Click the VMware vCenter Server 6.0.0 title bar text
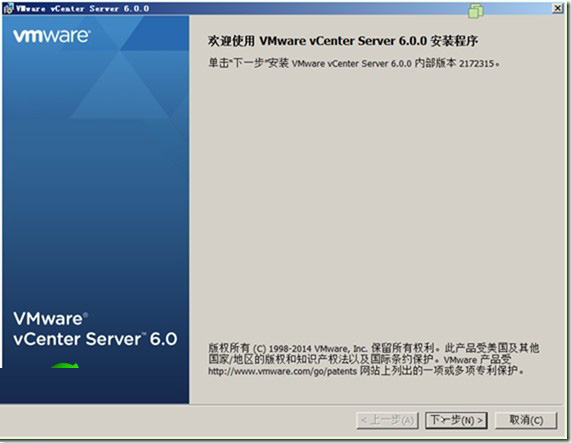Screen dimensions: 571x443 82,9
